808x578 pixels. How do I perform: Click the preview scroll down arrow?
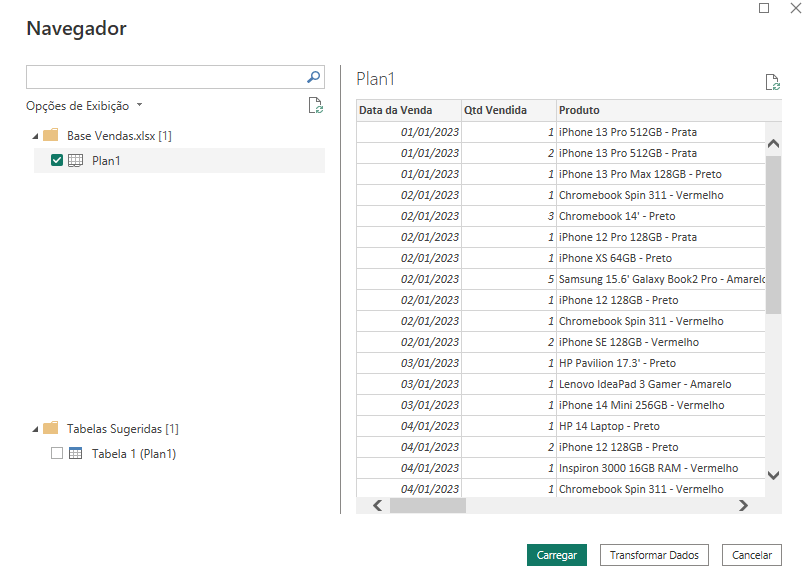[x=773, y=475]
